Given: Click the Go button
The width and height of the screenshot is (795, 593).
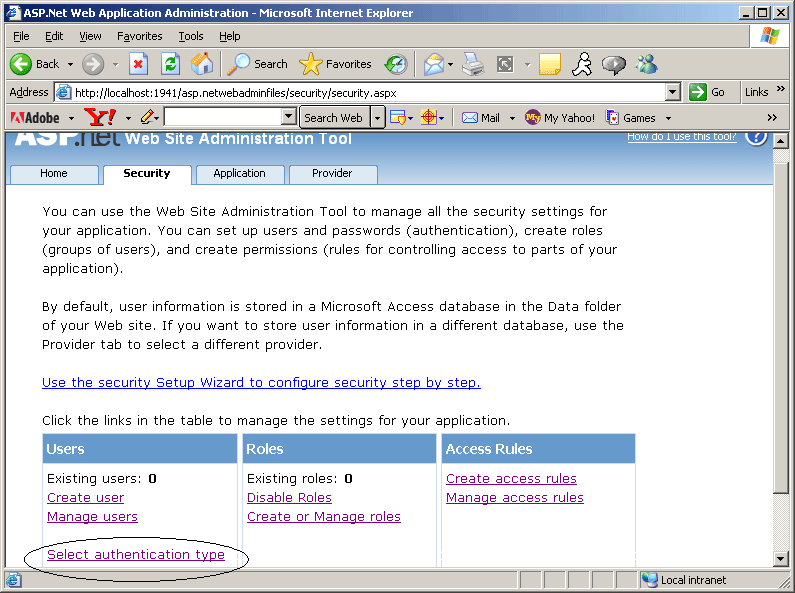Looking at the screenshot, I should 708,92.
